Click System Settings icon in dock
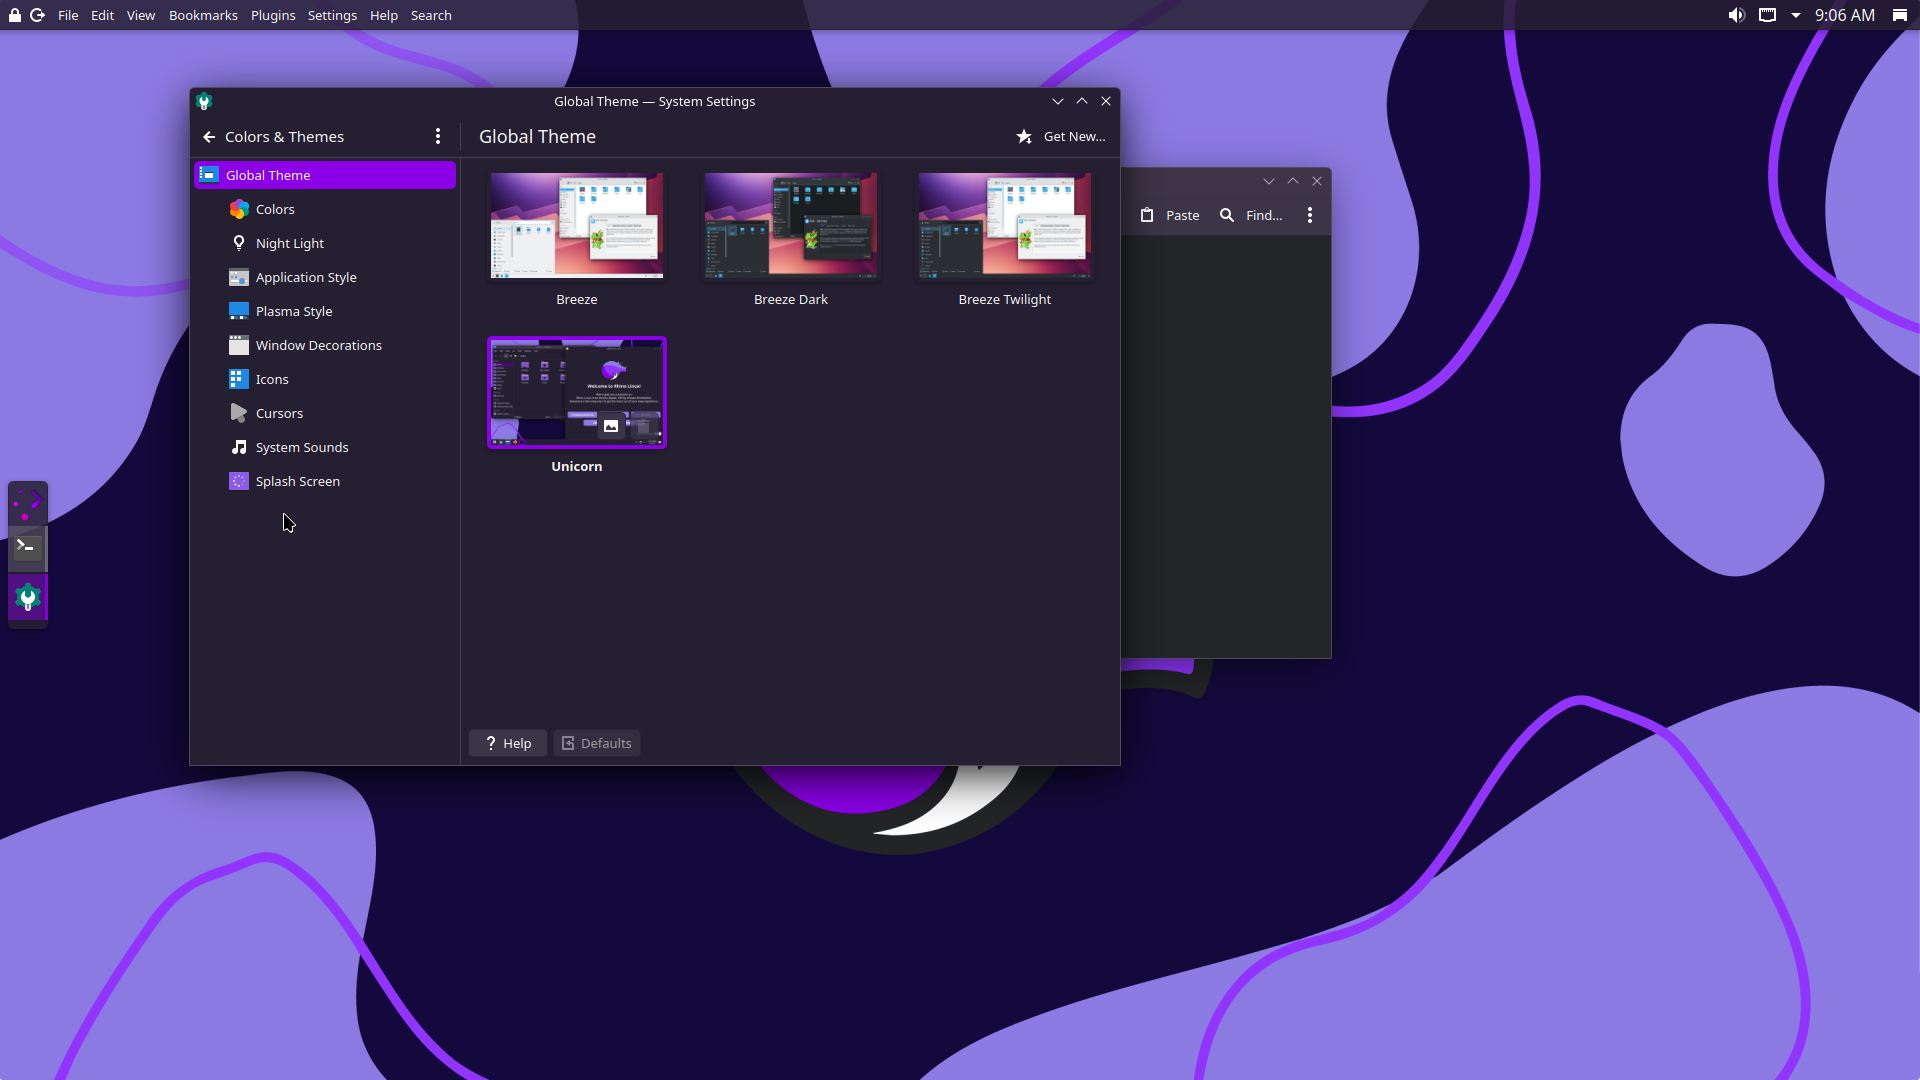 pos(28,598)
